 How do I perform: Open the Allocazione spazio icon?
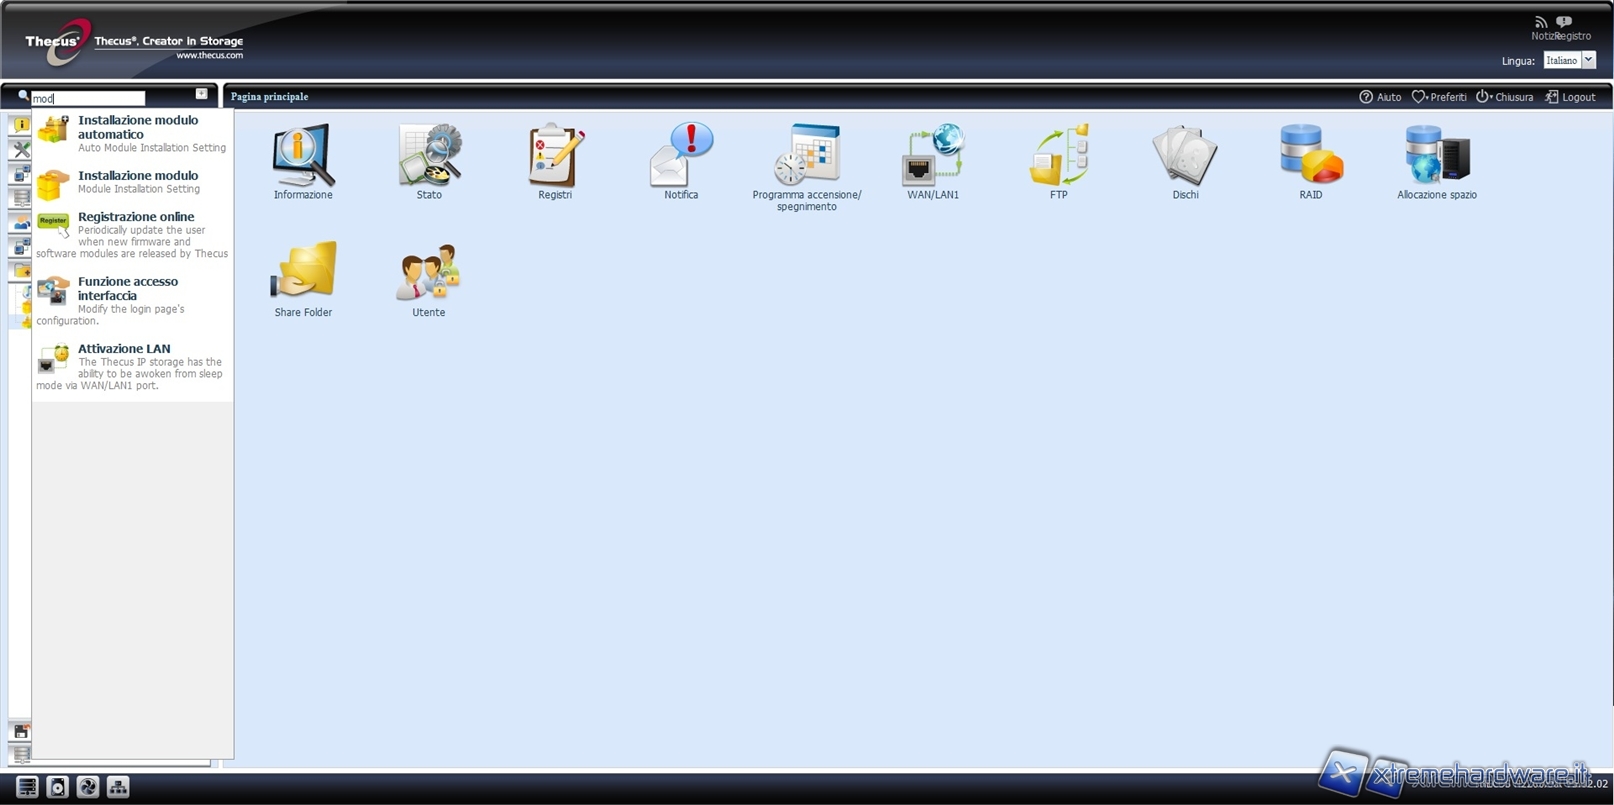pyautogui.click(x=1436, y=157)
